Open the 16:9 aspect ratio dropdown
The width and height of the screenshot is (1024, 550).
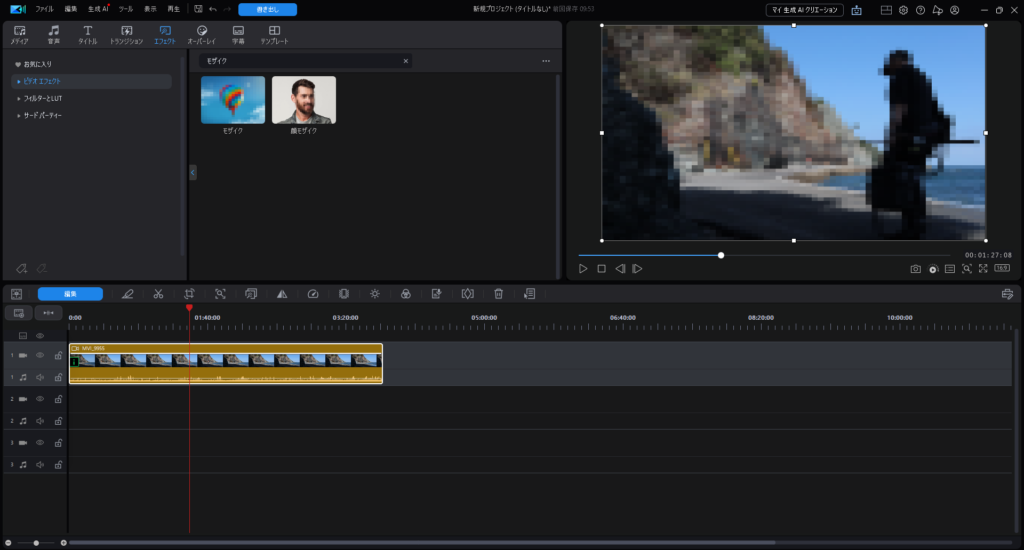[x=1001, y=269]
